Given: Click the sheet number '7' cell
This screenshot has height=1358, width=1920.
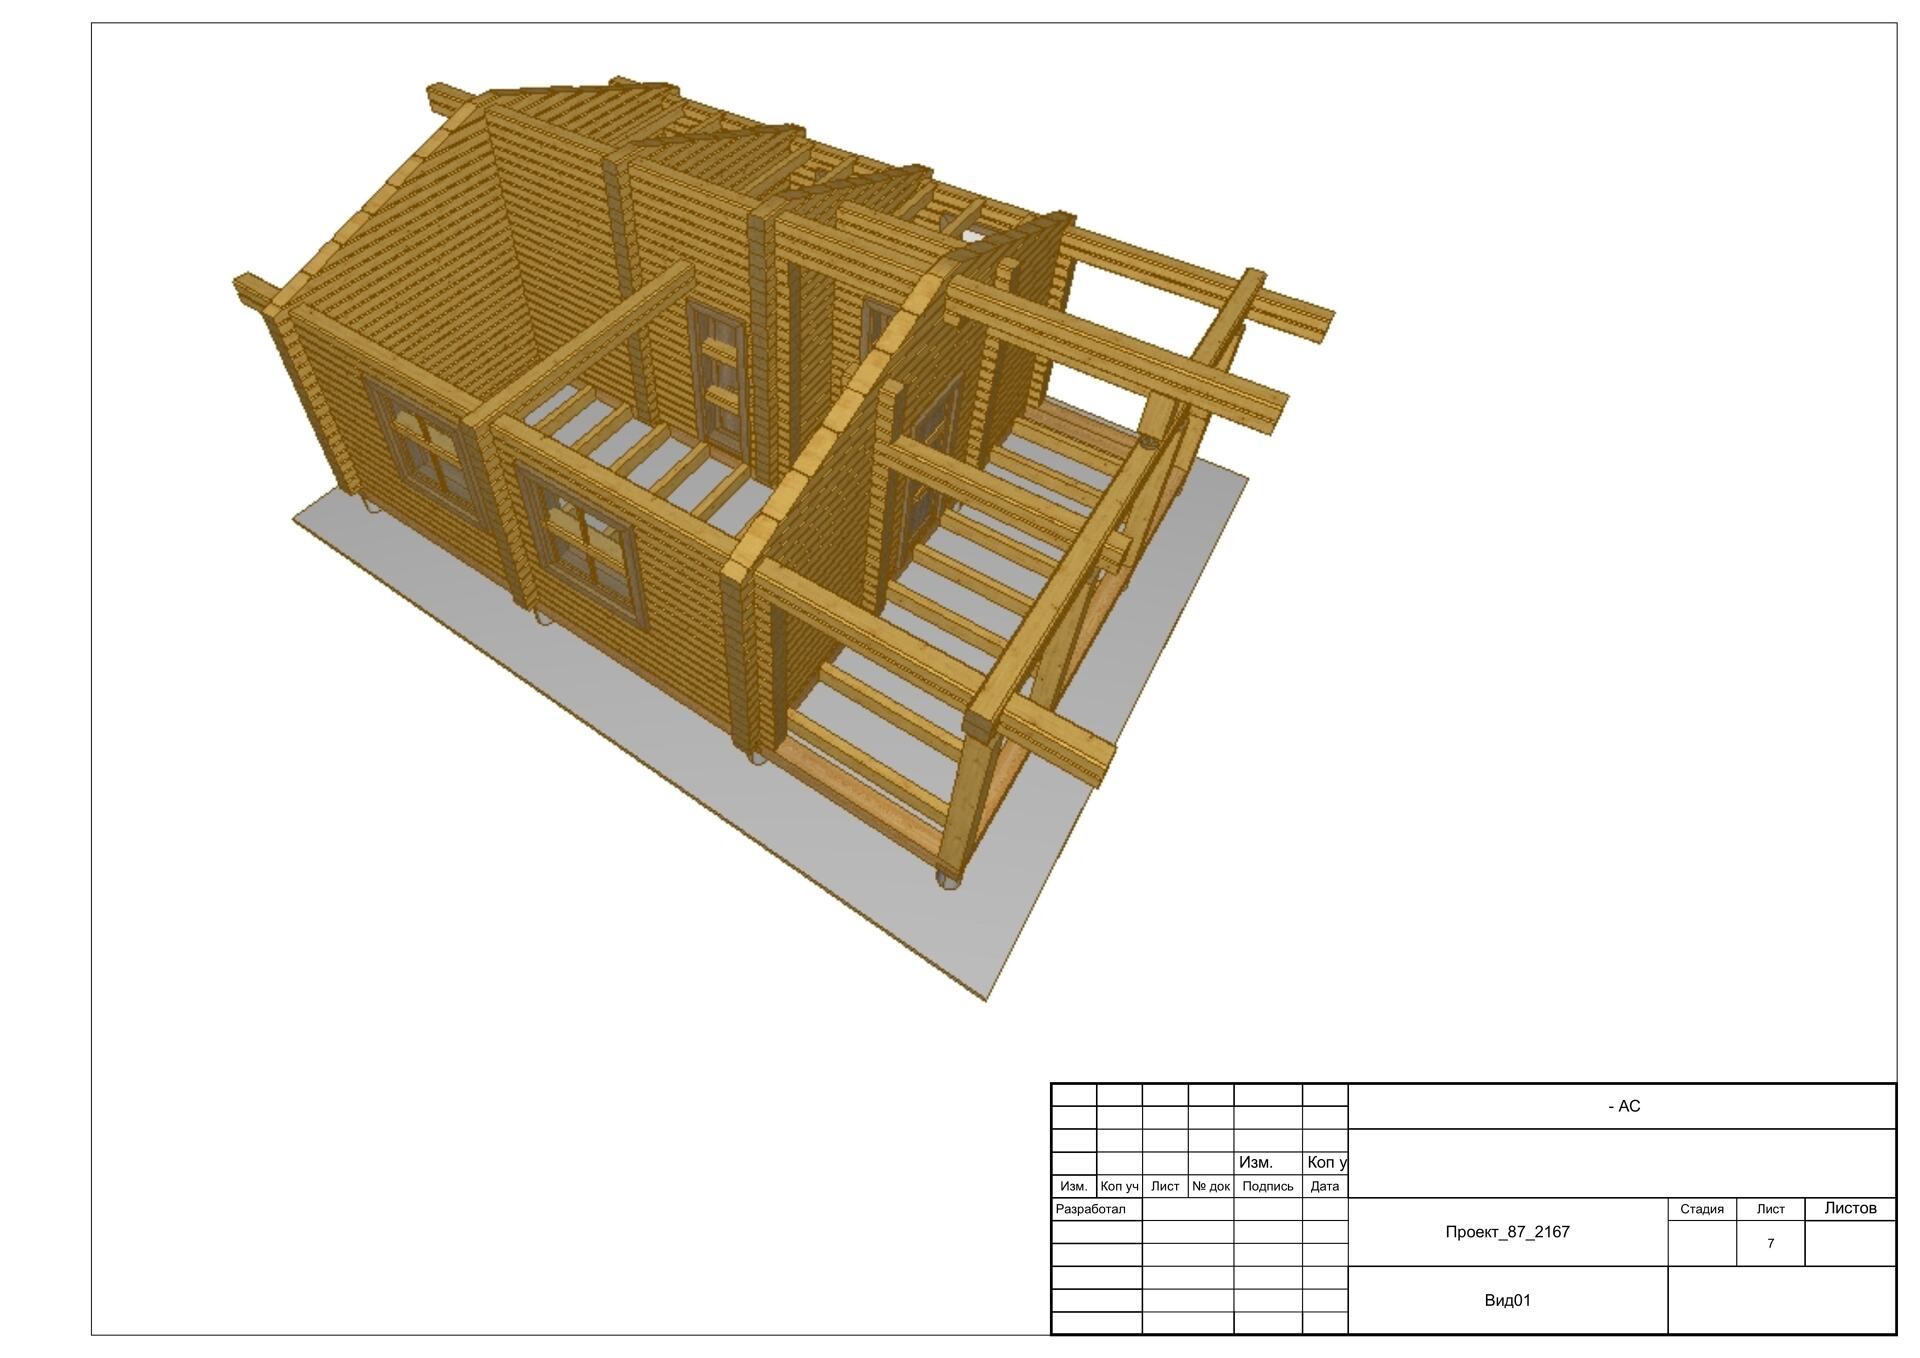Looking at the screenshot, I should (x=1770, y=1243).
